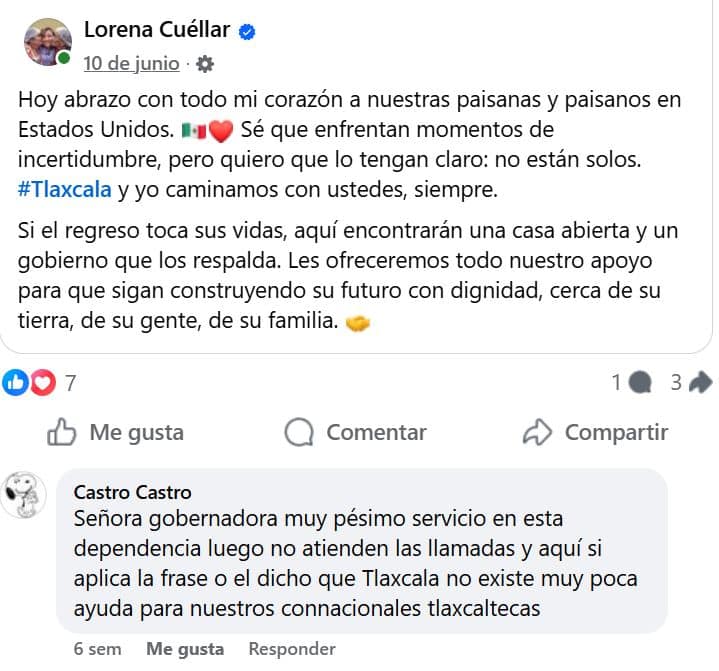This screenshot has width=719, height=671.
Task: Open Castro Castro's Snoopy avatar
Action: (x=23, y=494)
